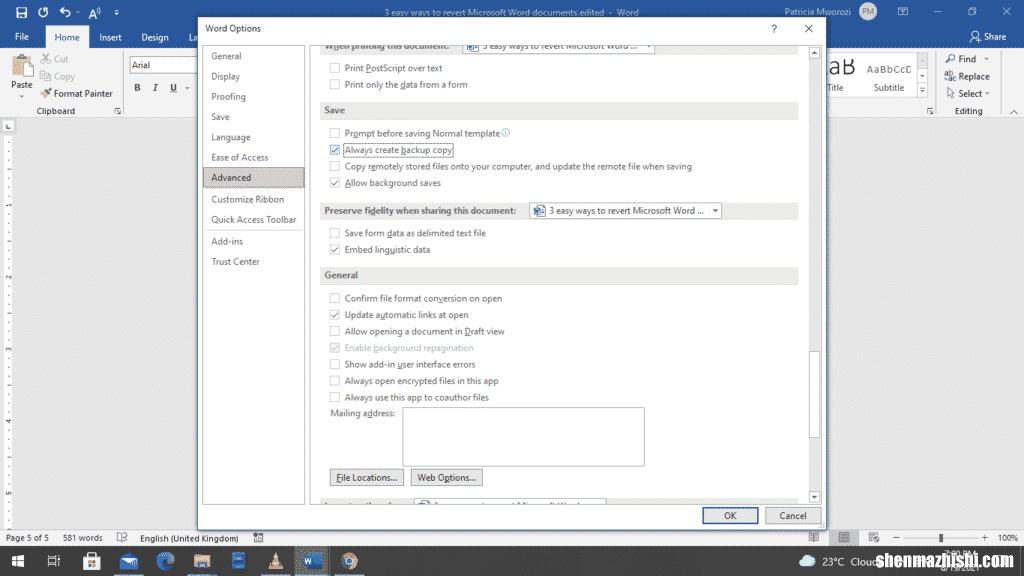Check Copy remotely stored files option
Viewport: 1024px width, 576px height.
pyautogui.click(x=335, y=167)
